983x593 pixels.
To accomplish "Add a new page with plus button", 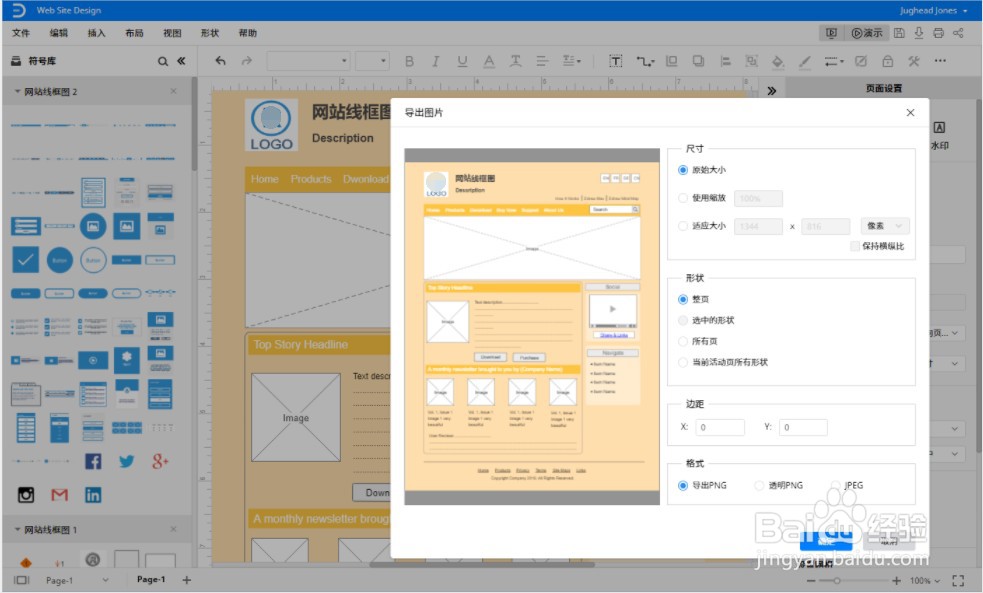I will pos(187,580).
